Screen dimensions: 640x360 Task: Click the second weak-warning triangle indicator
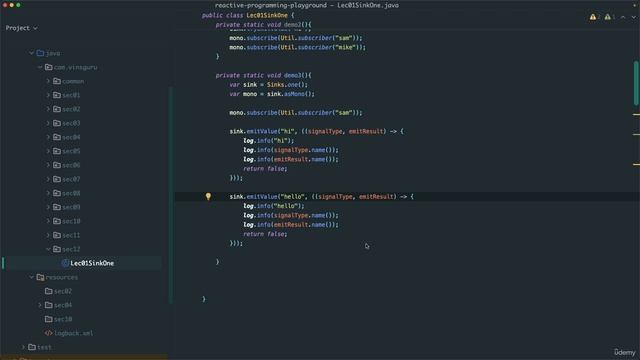[608, 17]
